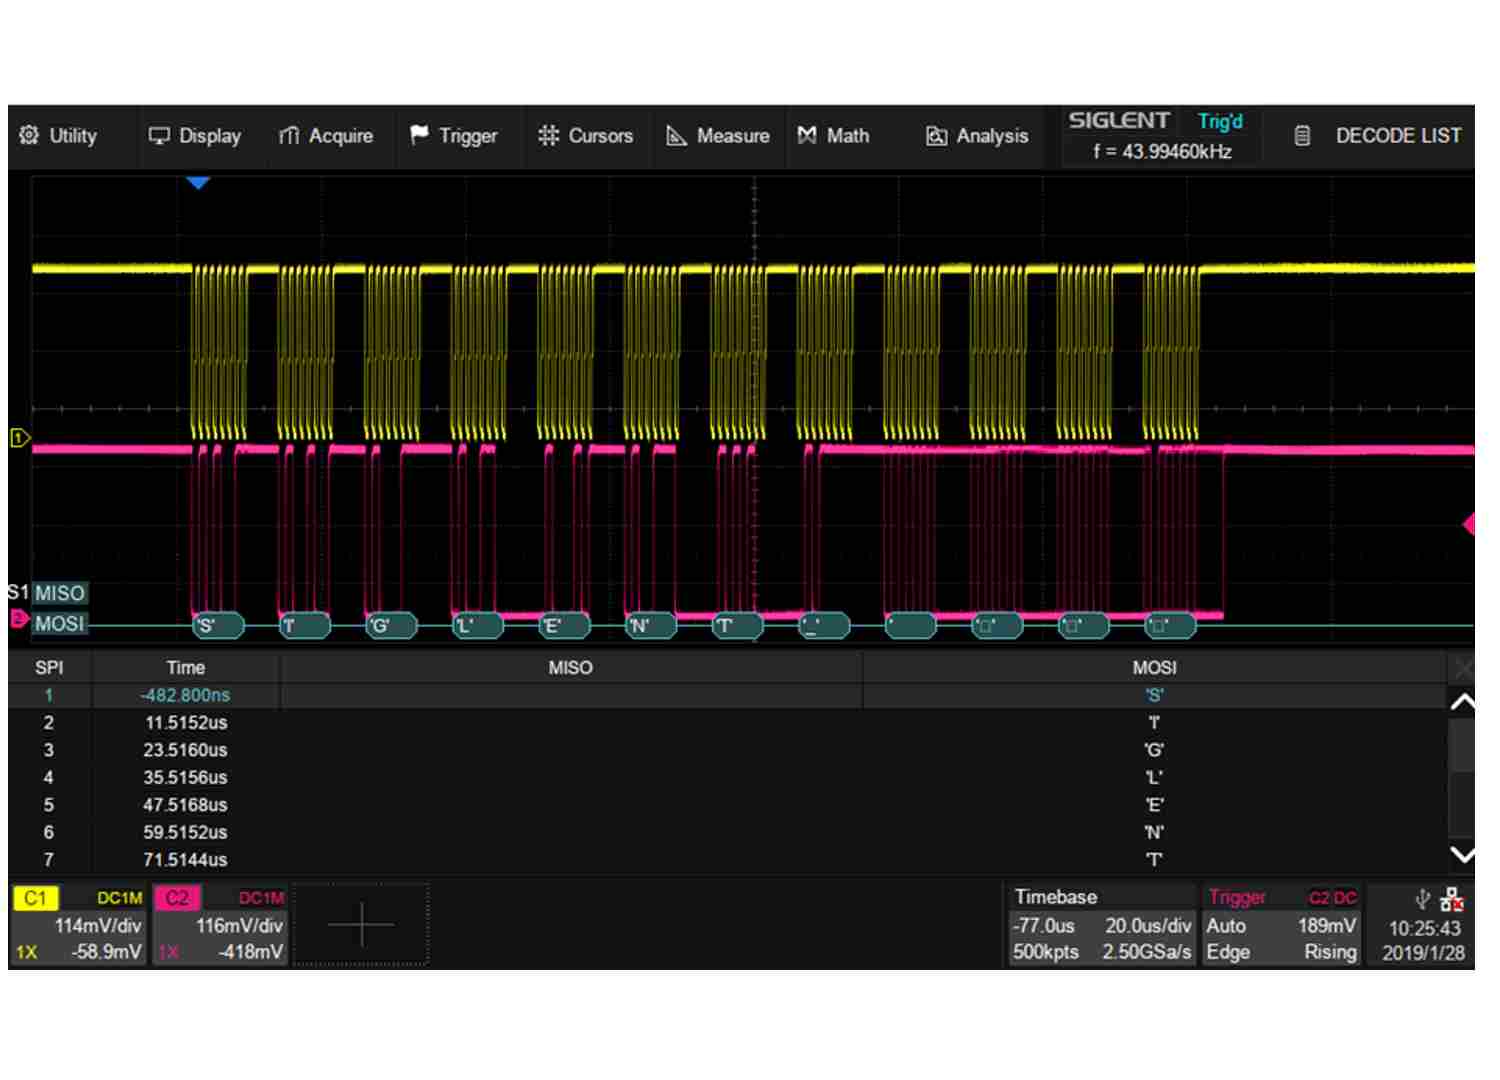Open the Utility gear menu

coord(58,136)
